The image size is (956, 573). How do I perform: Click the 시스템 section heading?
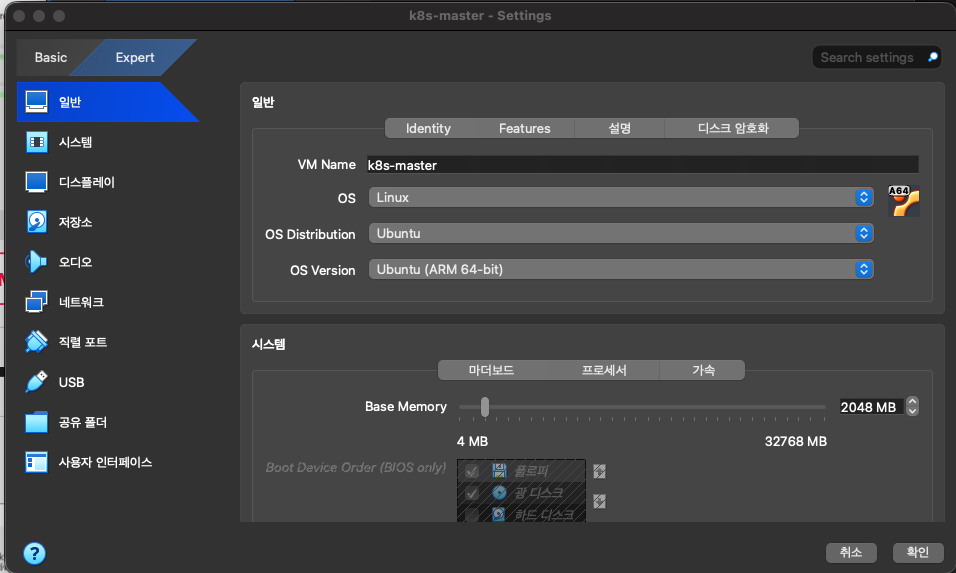pyautogui.click(x=268, y=344)
